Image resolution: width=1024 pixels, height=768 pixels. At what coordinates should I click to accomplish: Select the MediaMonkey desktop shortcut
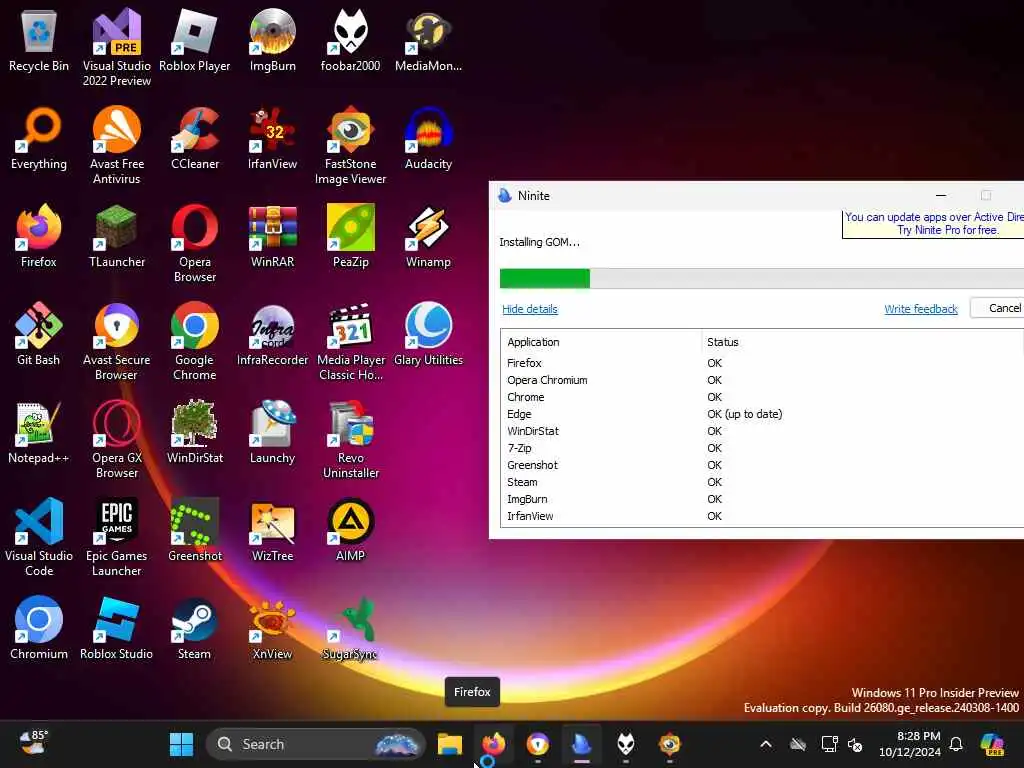coord(428,40)
